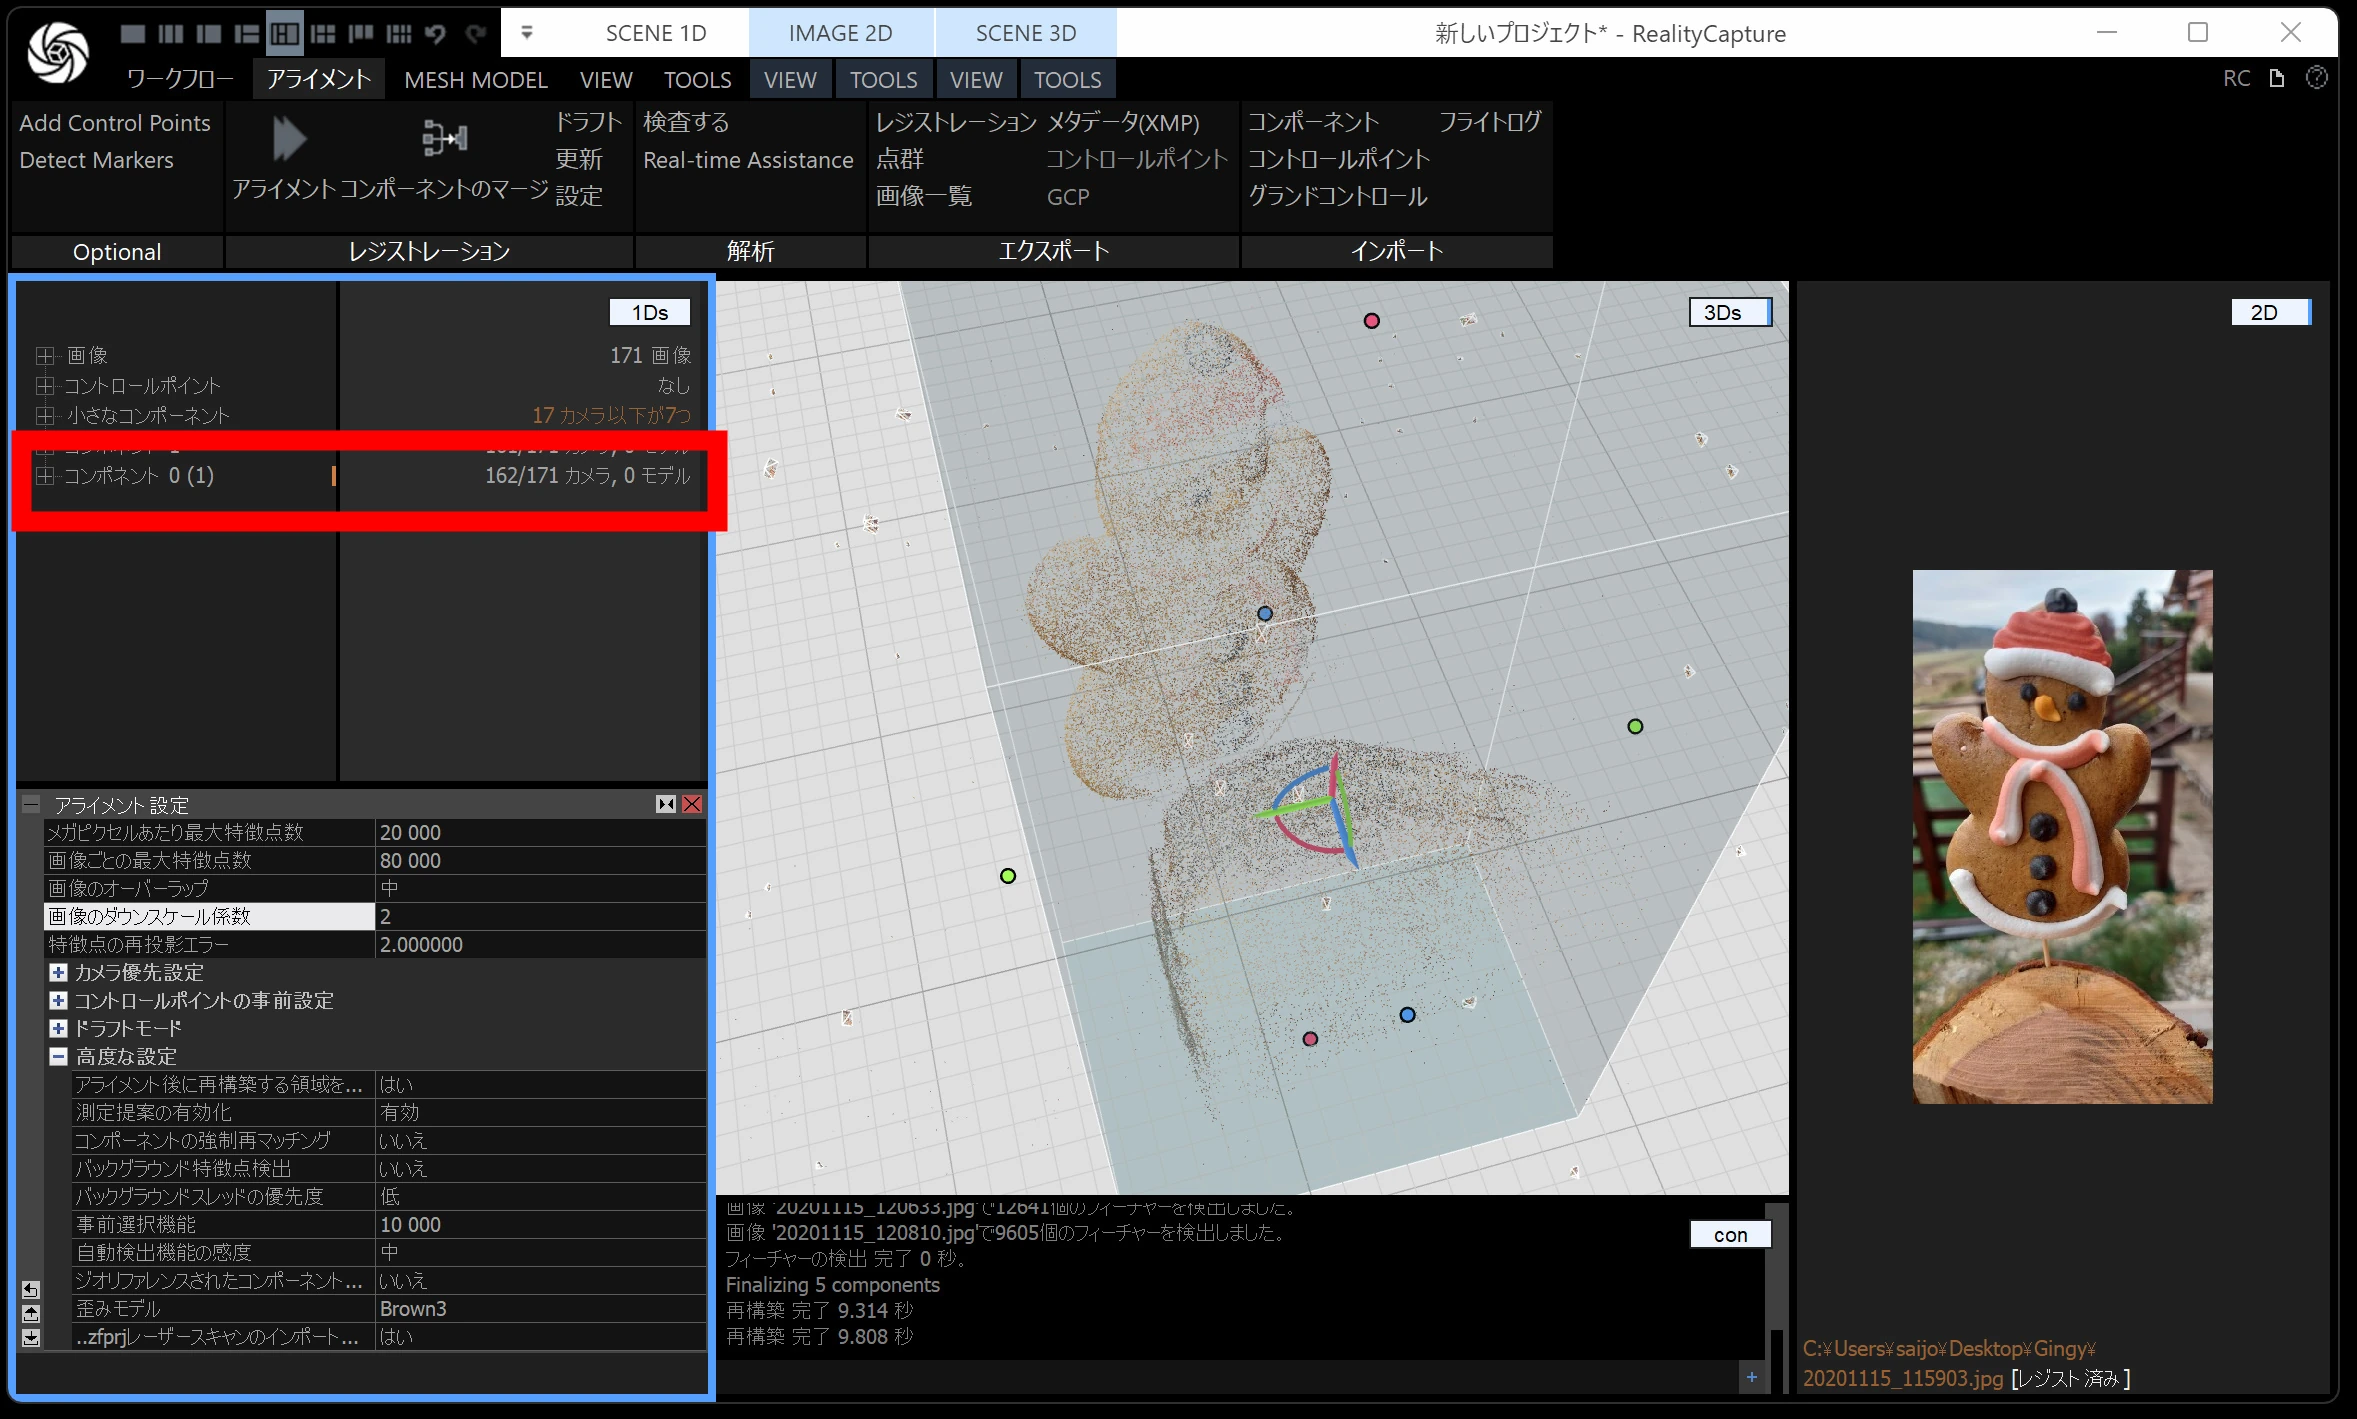This screenshot has height=1419, width=2357.
Task: Open the MESH MODEL ribbon tab
Action: pos(475,80)
